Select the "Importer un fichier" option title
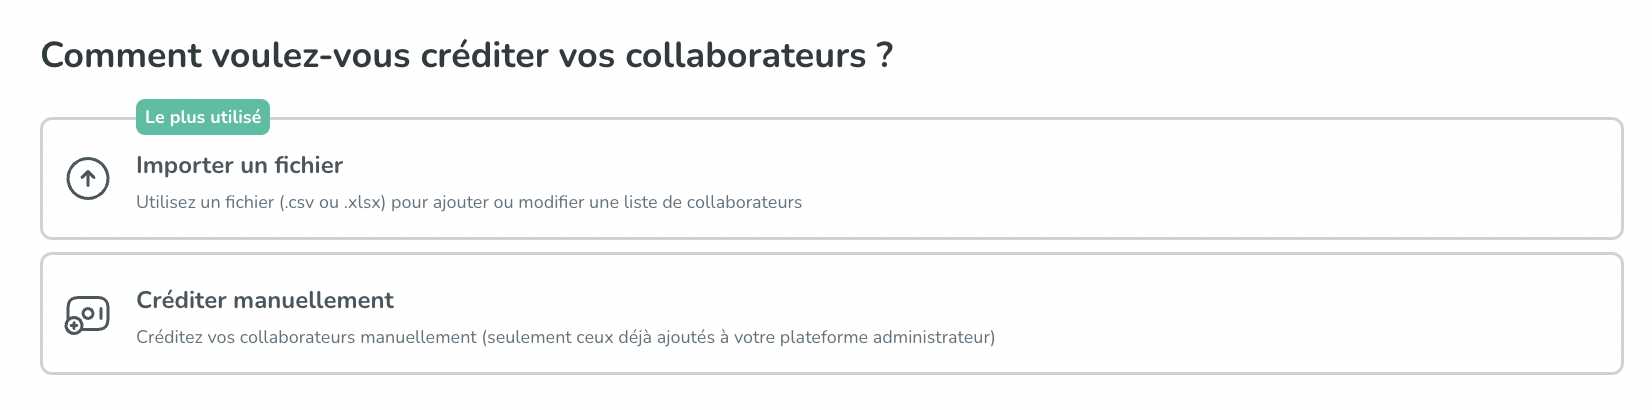 [x=239, y=165]
